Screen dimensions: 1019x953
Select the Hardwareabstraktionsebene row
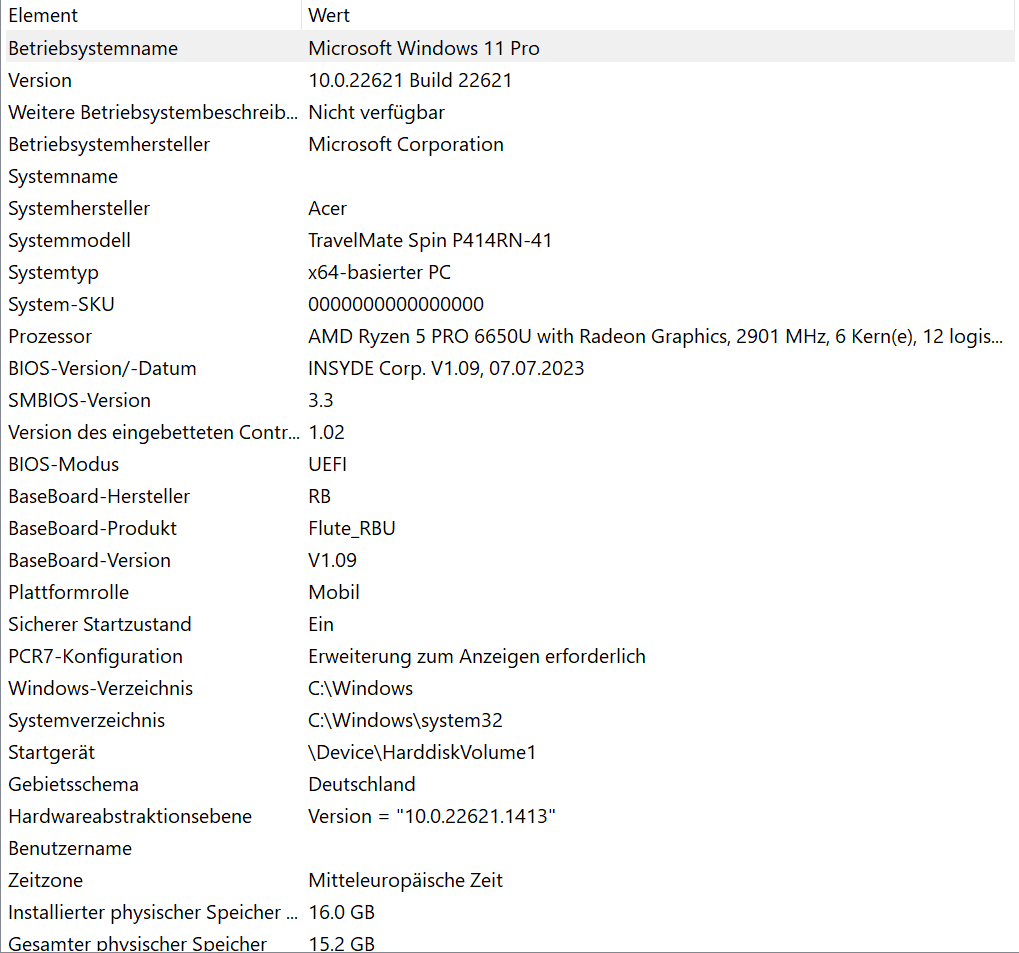(510, 816)
